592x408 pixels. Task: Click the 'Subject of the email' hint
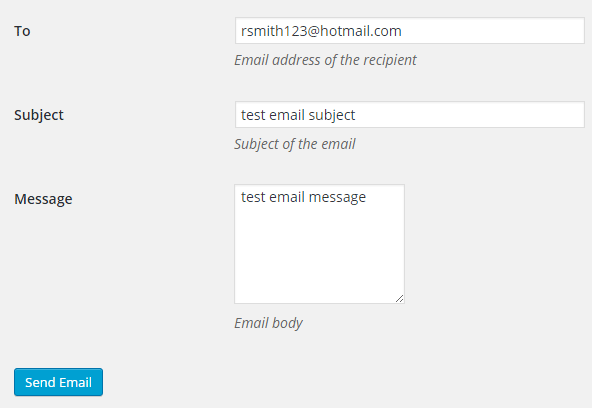pyautogui.click(x=294, y=144)
